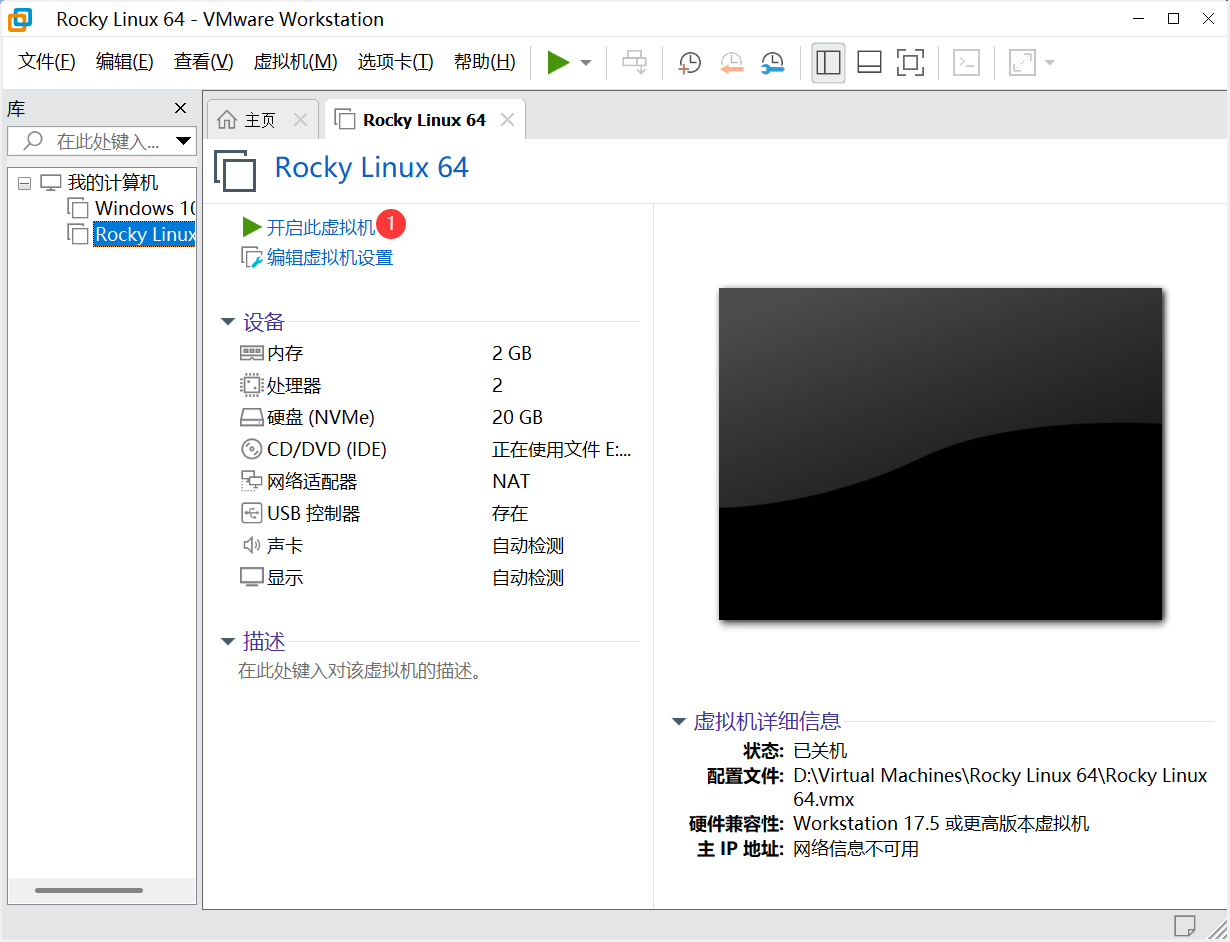
Task: Click the 硬盘 (NVMe) device row
Action: click(x=438, y=417)
